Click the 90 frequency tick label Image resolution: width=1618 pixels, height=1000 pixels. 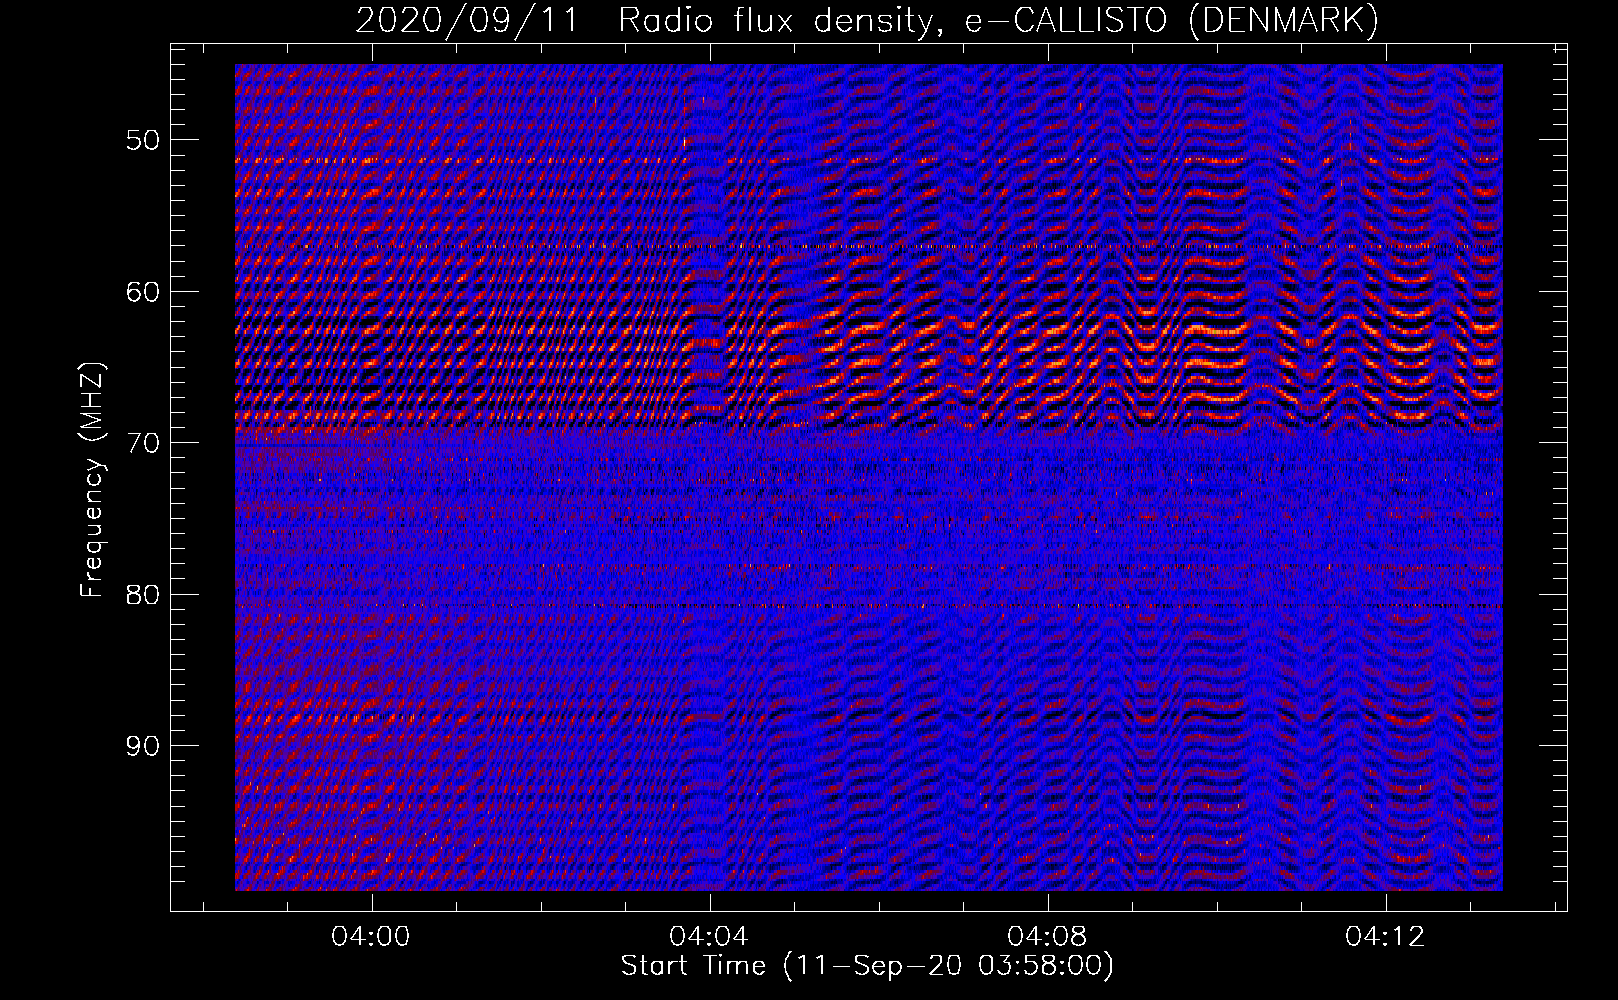142,746
